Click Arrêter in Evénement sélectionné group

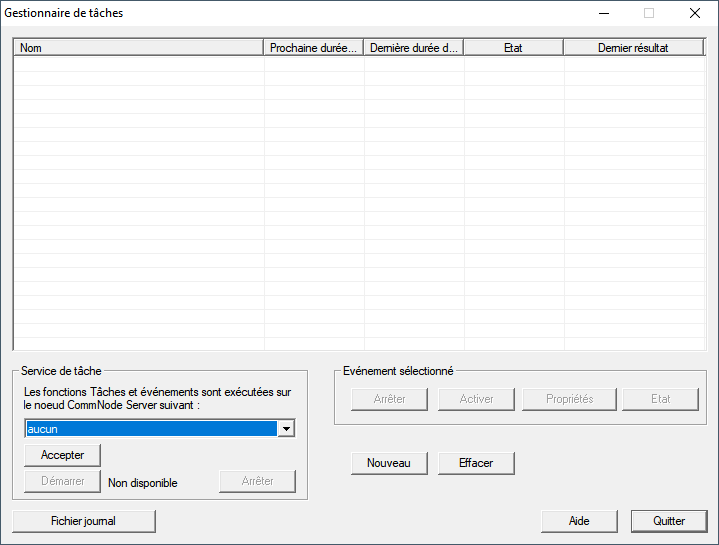coord(389,399)
